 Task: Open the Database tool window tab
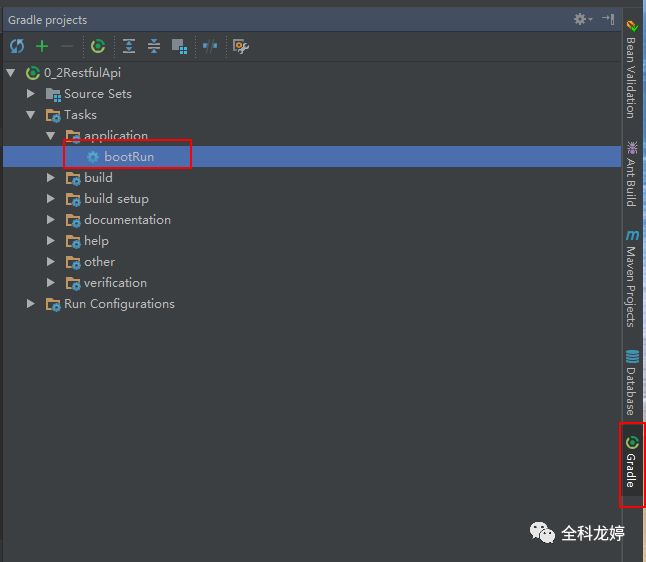pyautogui.click(x=632, y=382)
